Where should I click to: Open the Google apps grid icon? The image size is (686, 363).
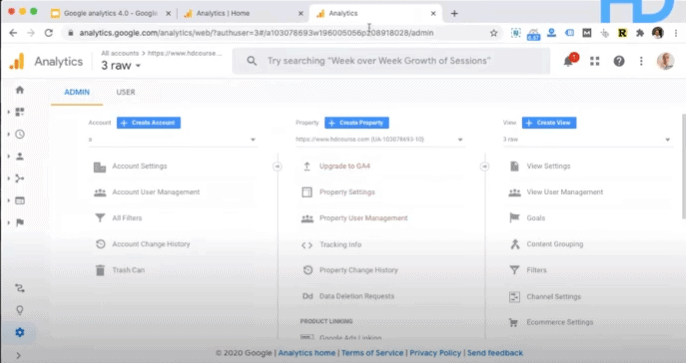click(x=595, y=61)
